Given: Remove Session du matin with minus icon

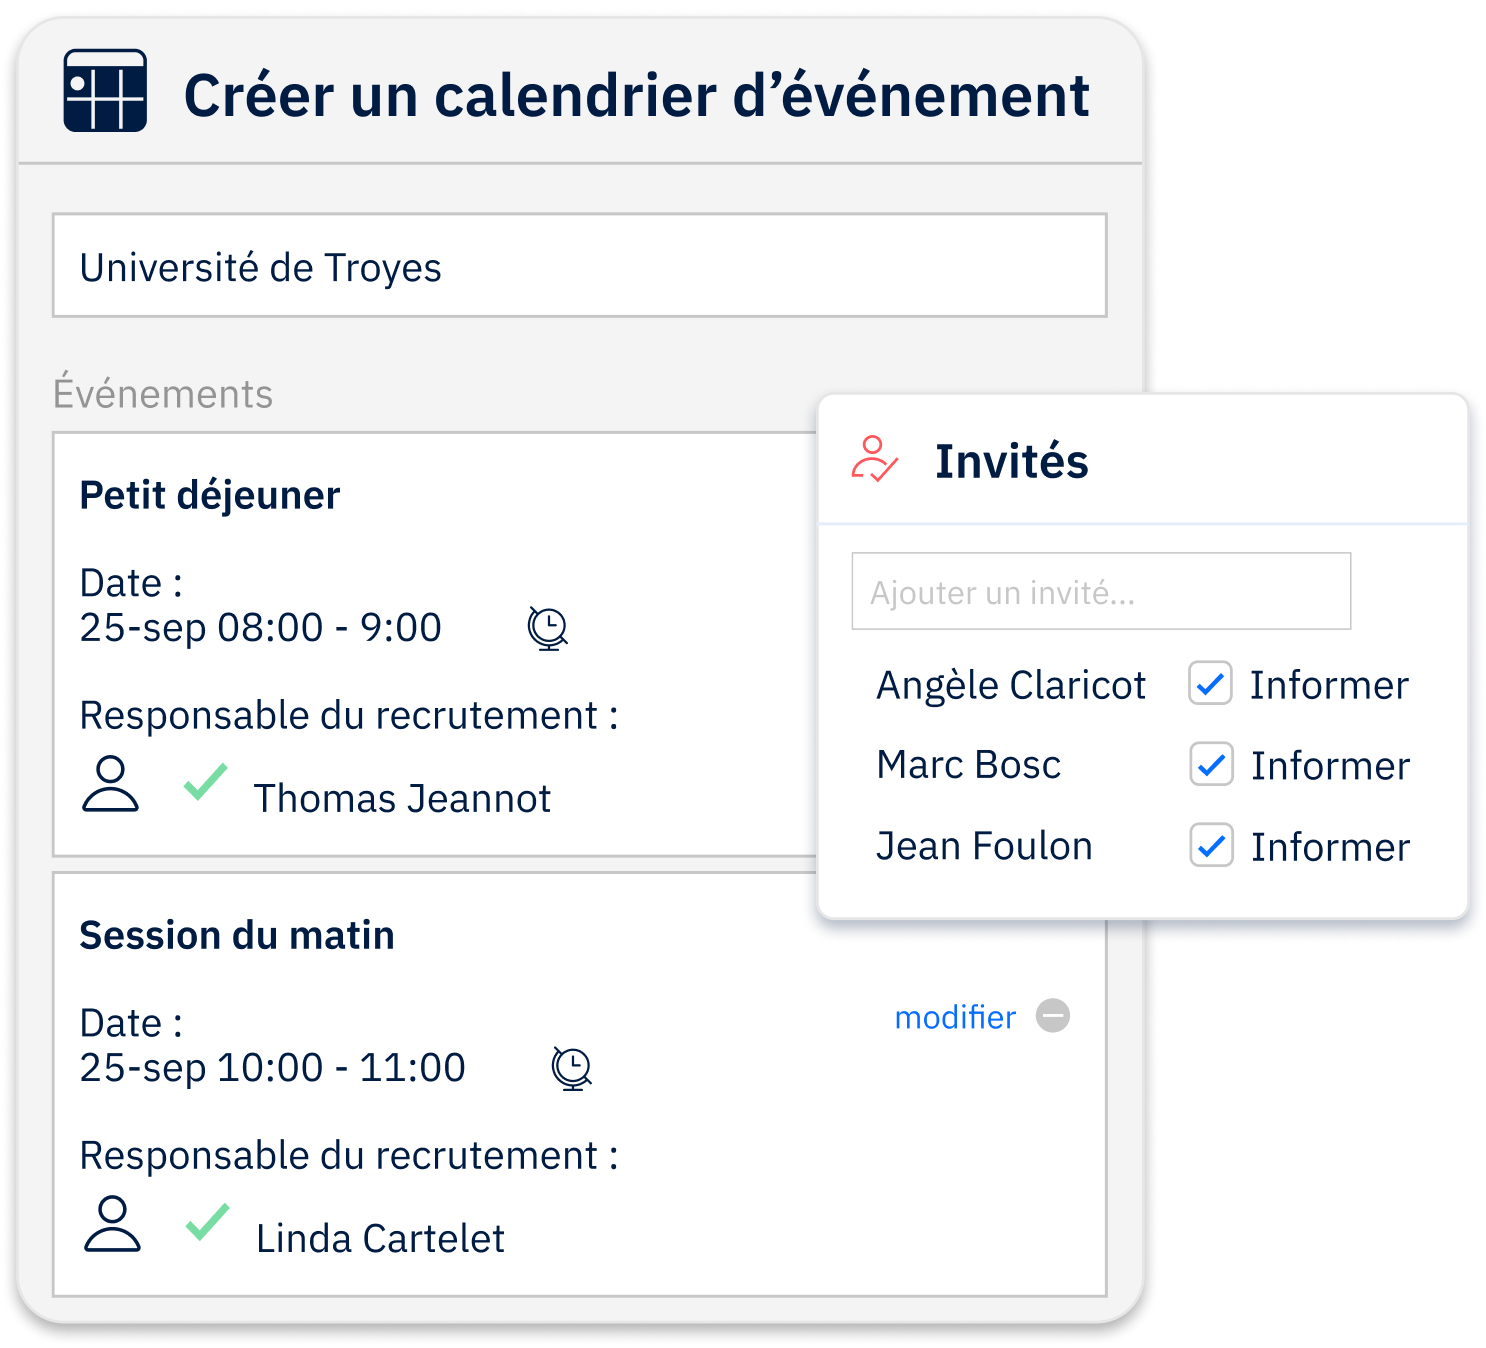Looking at the screenshot, I should 1053,1016.
